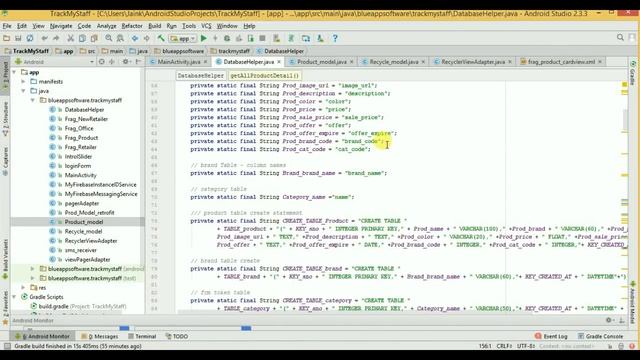640x360 pixels.
Task: Click the Undo arrow icon
Action: pyautogui.click(x=44, y=38)
